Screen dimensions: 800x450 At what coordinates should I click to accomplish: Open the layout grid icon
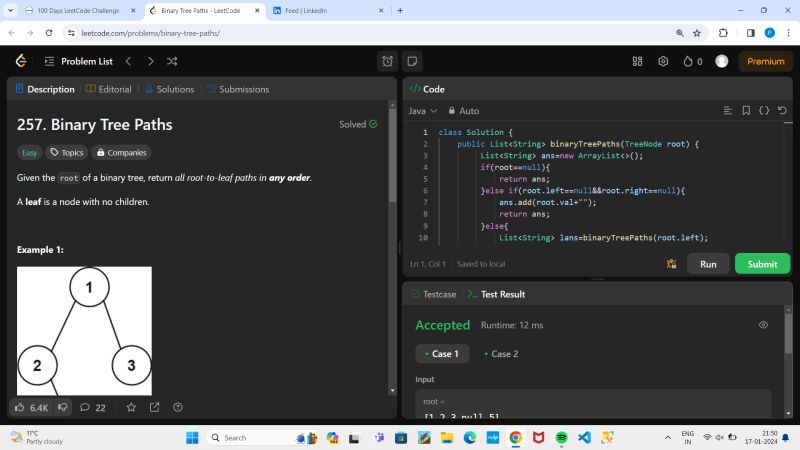click(x=638, y=61)
